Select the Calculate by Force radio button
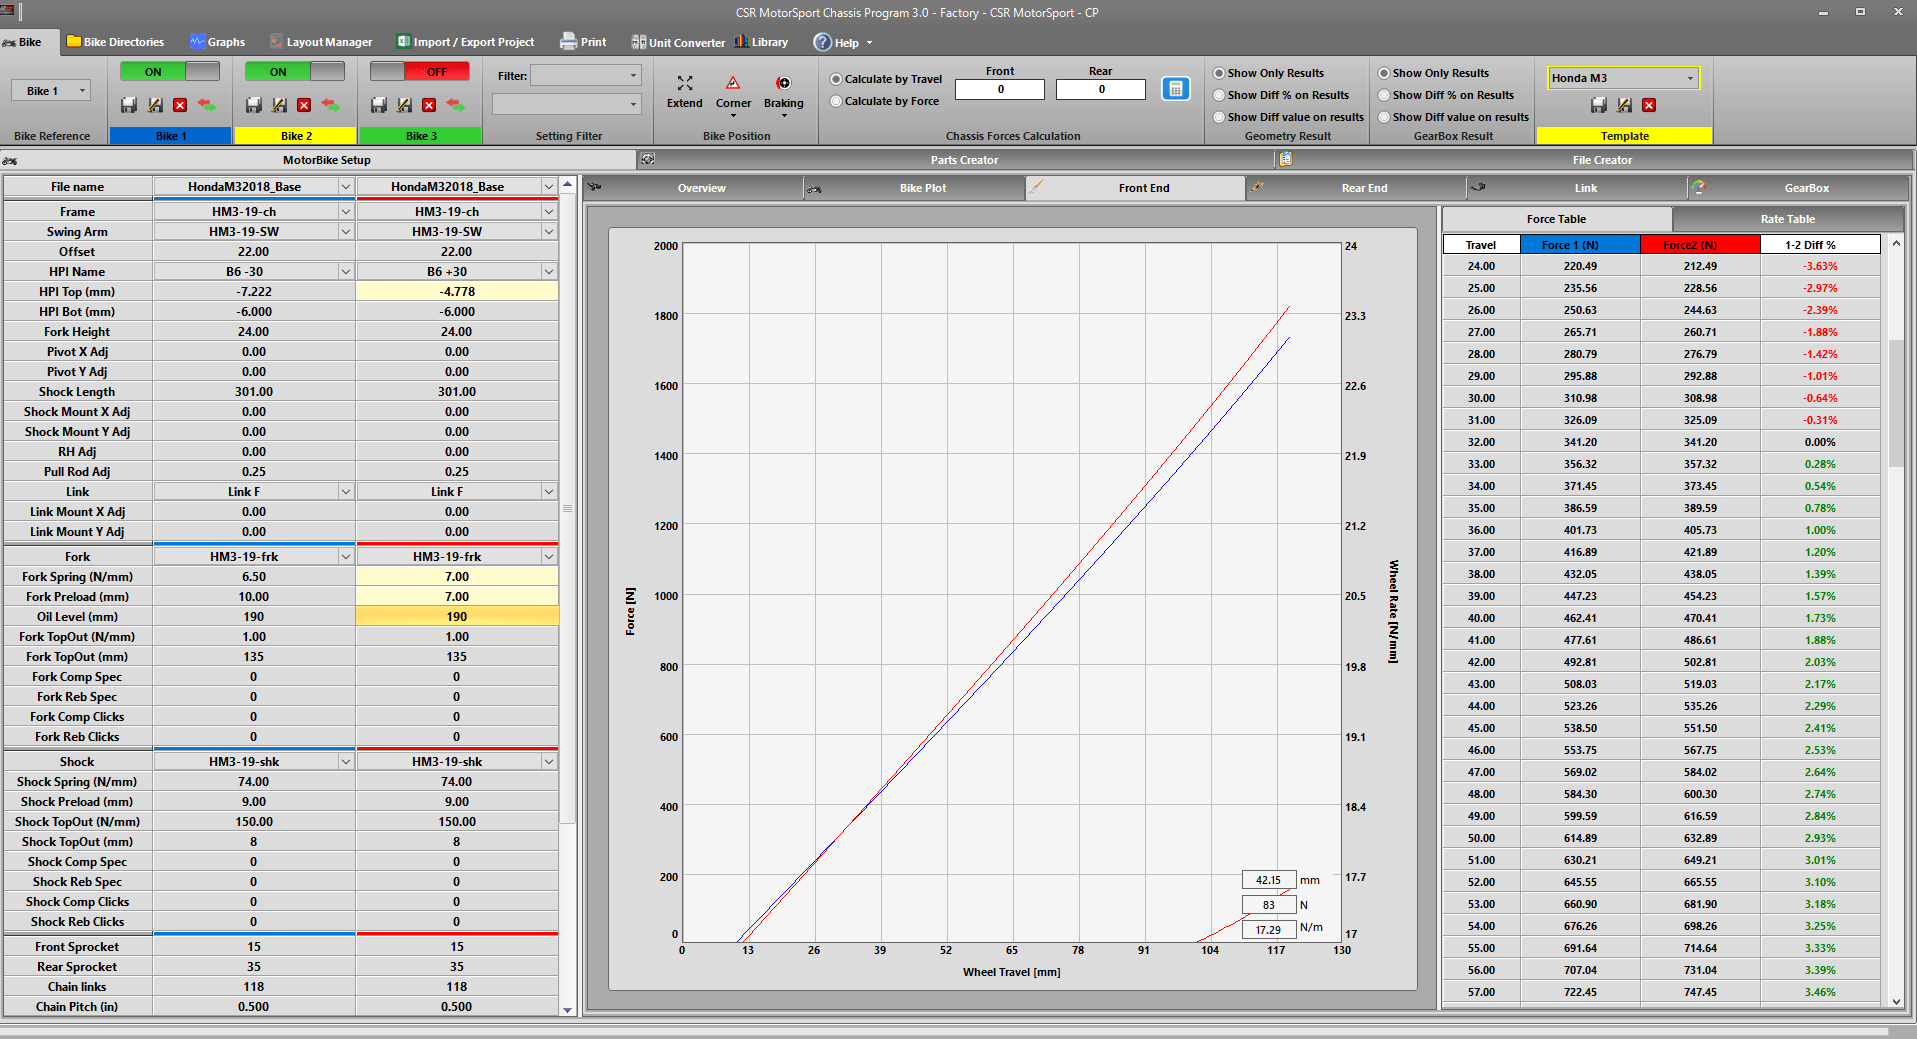Screen dimensions: 1917x1039 [837, 101]
